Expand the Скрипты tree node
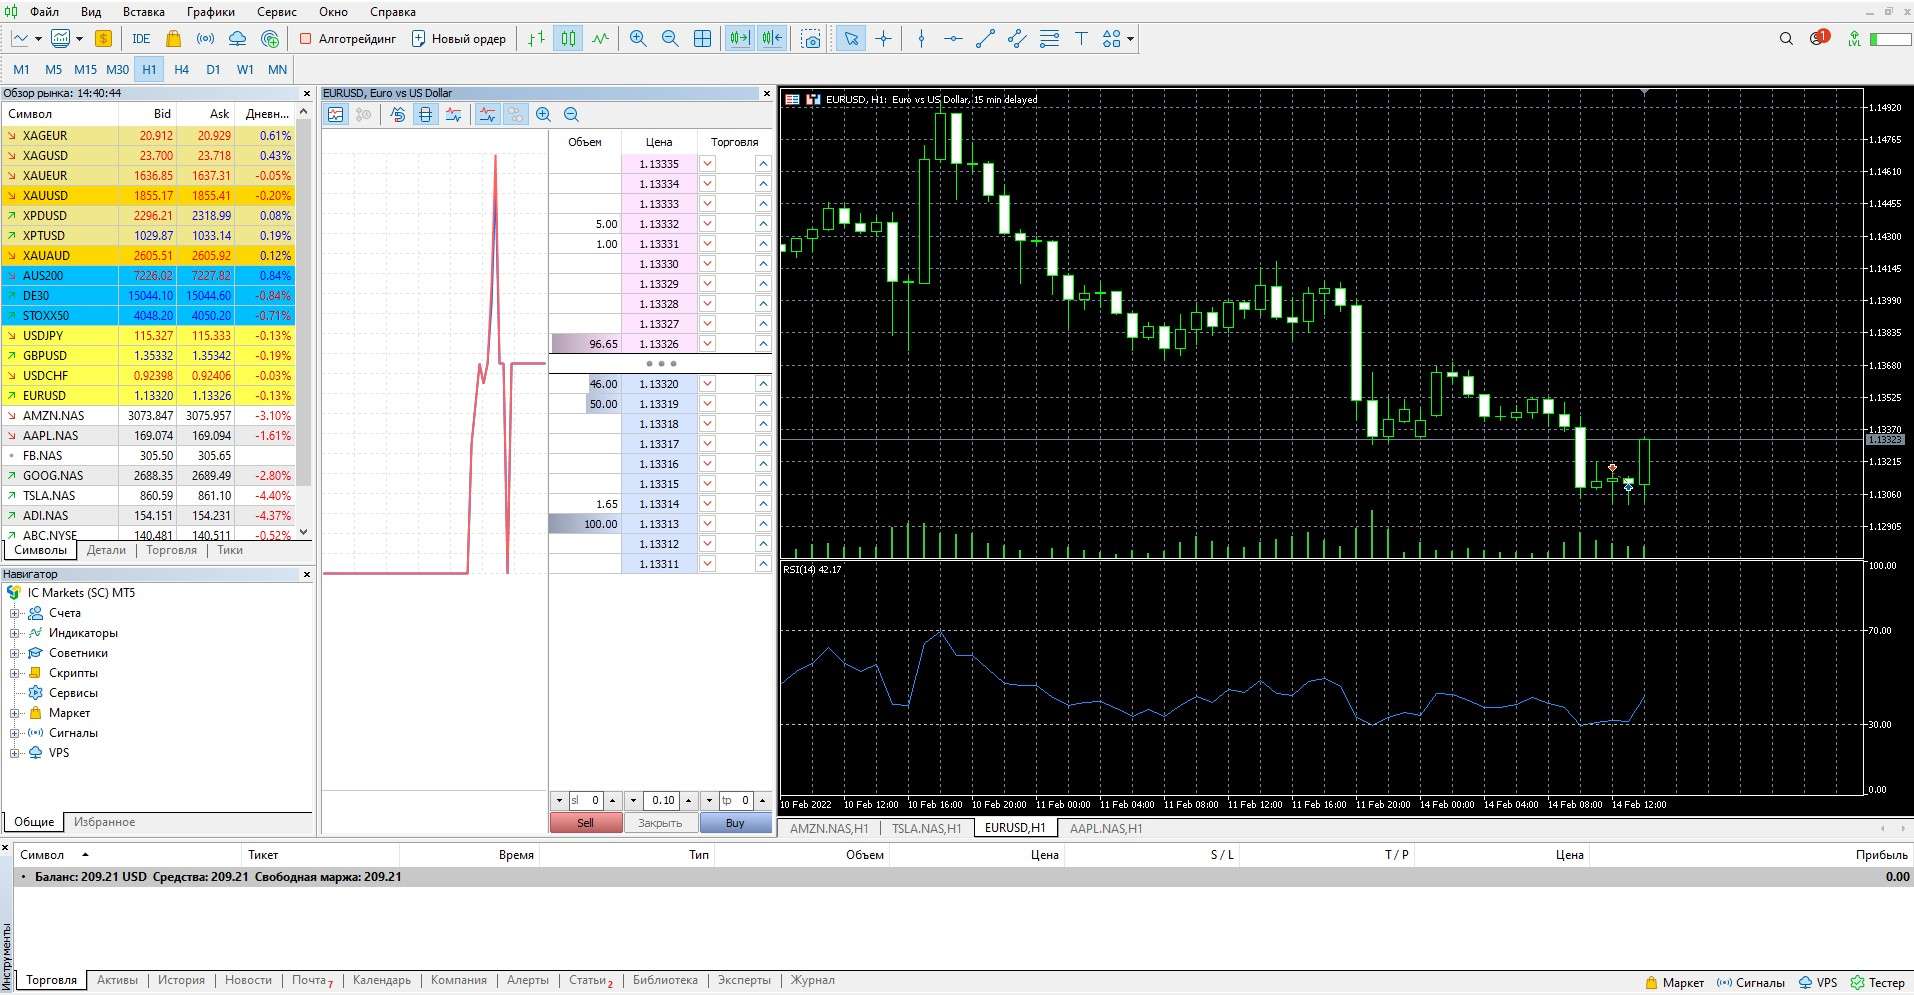The height and width of the screenshot is (995, 1914). 15,673
